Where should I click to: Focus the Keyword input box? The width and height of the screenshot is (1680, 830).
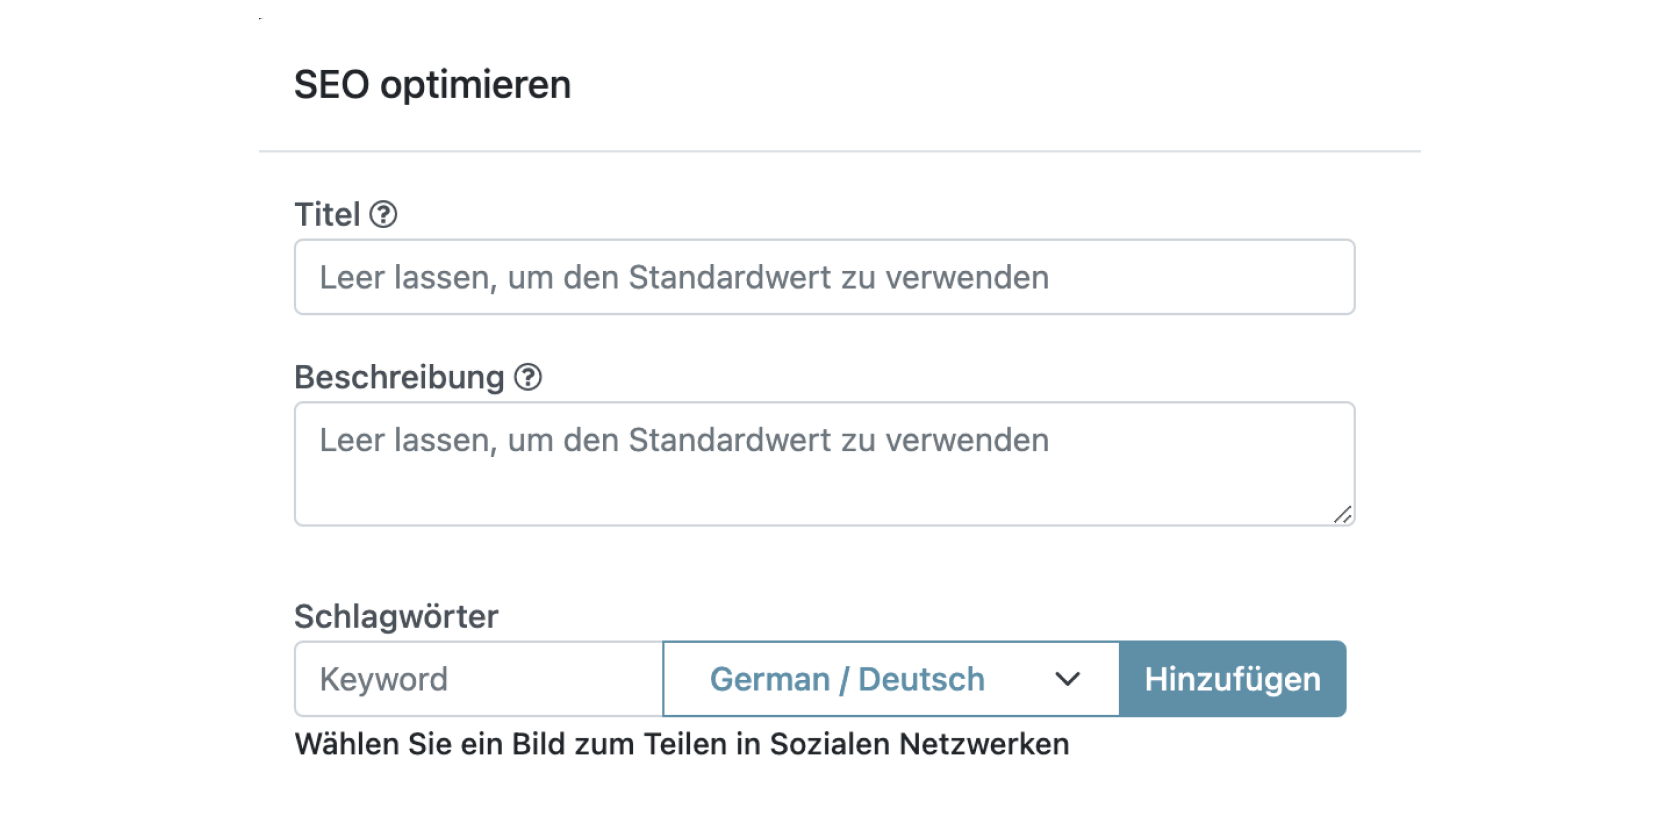478,679
